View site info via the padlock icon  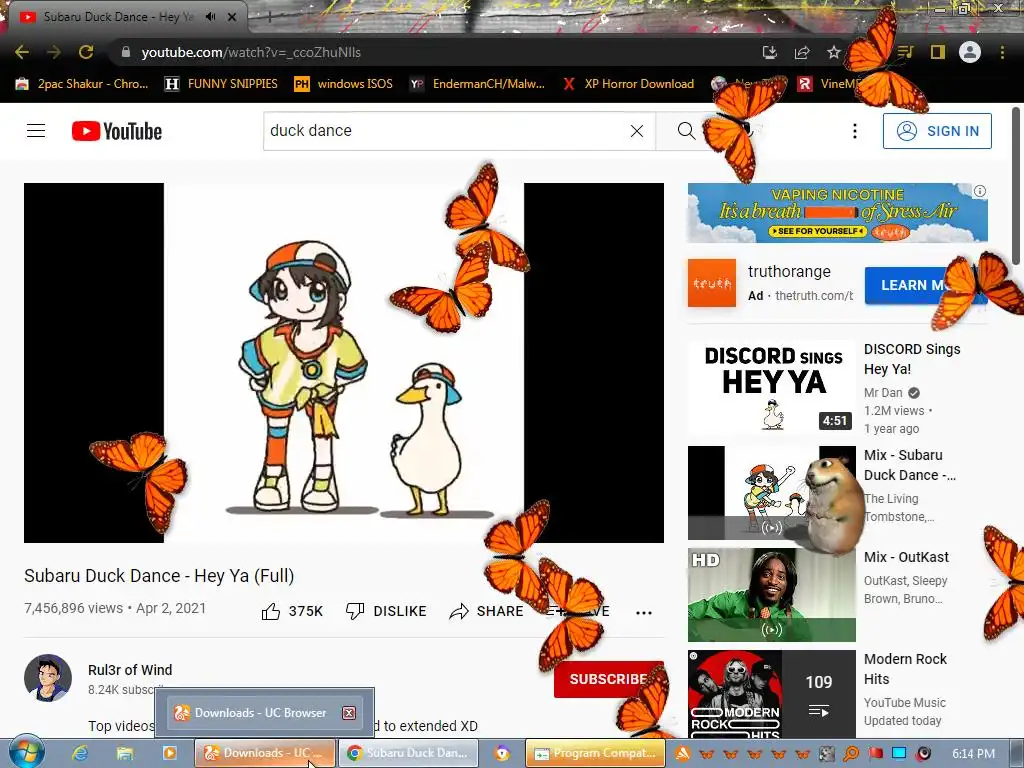click(126, 52)
